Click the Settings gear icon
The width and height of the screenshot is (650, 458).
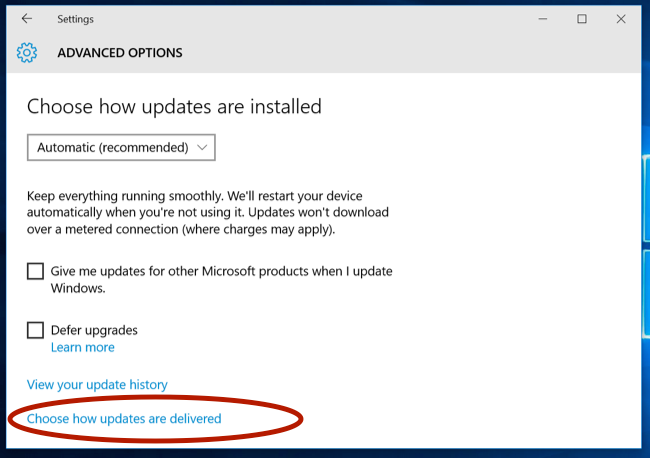[x=27, y=53]
